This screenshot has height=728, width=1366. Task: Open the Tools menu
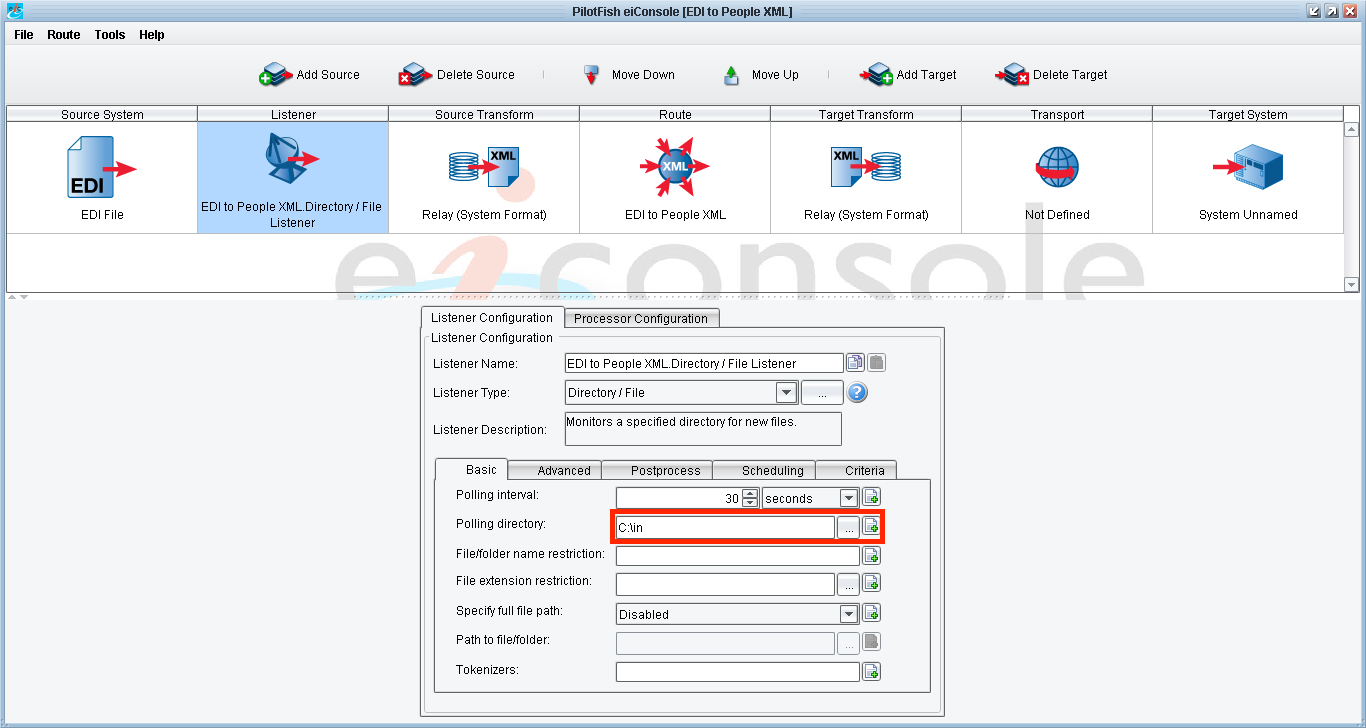[x=110, y=35]
